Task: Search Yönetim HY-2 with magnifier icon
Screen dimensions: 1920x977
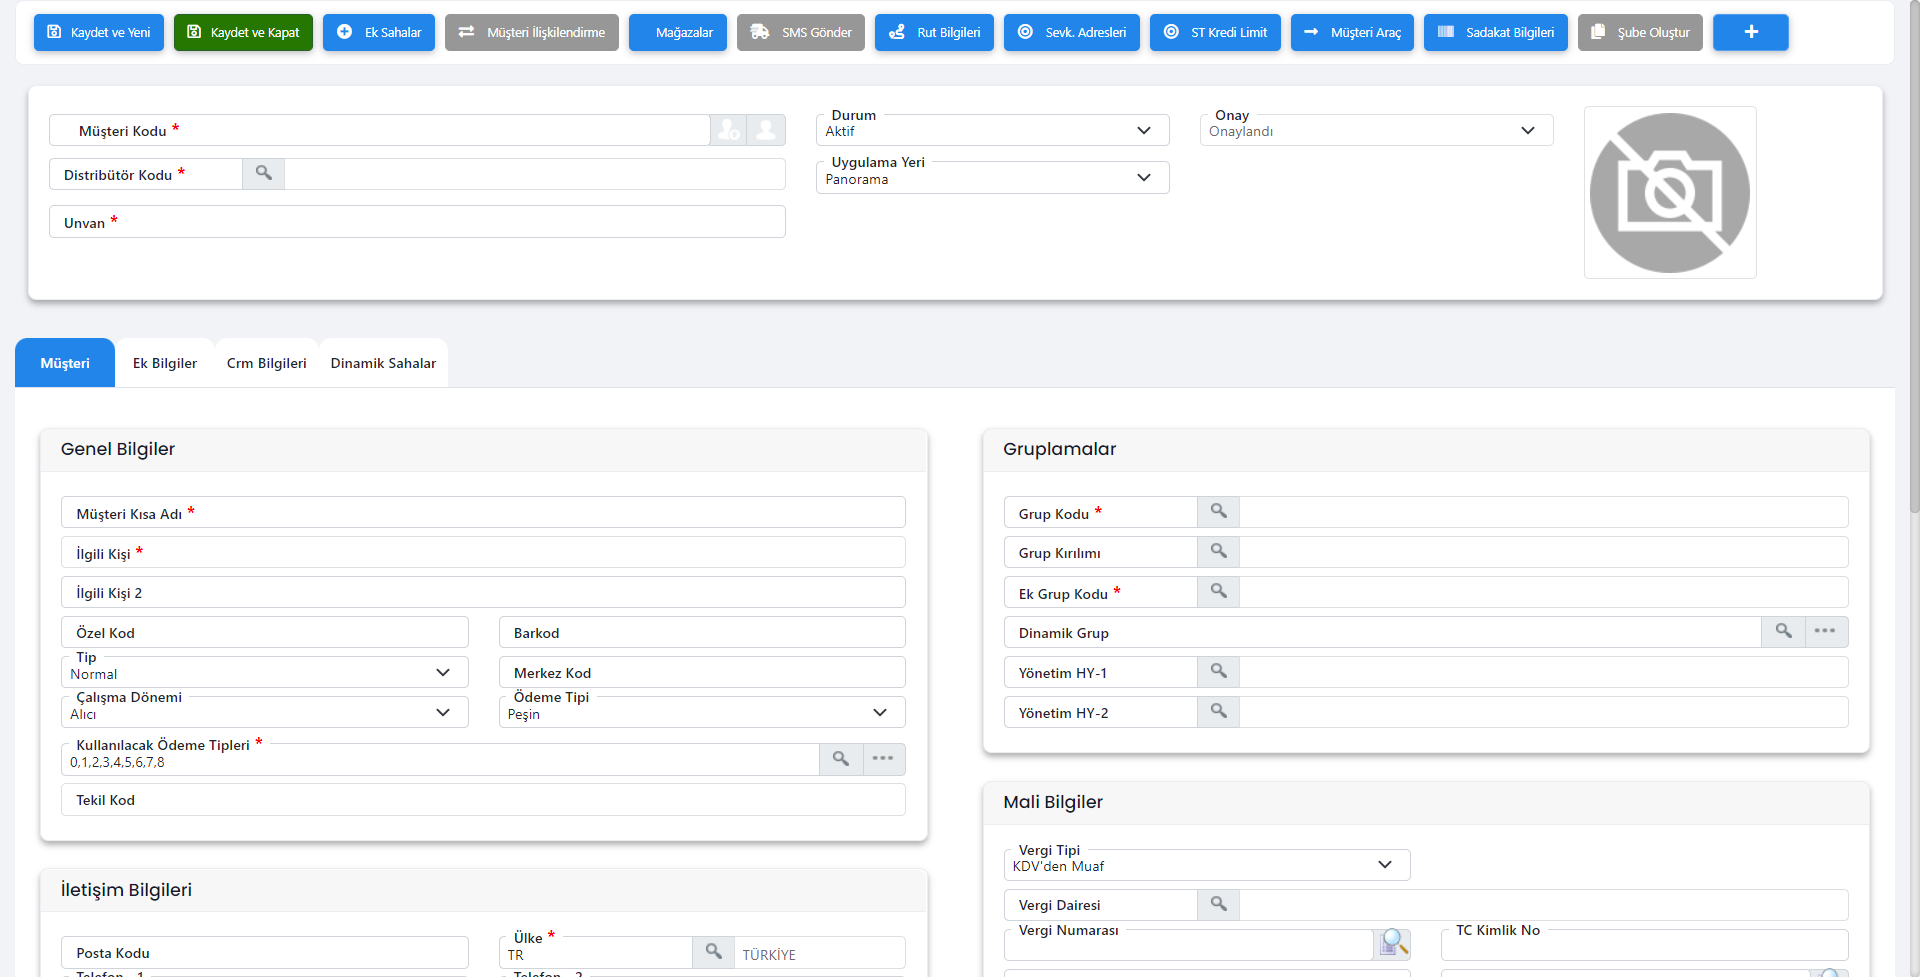Action: pyautogui.click(x=1219, y=711)
